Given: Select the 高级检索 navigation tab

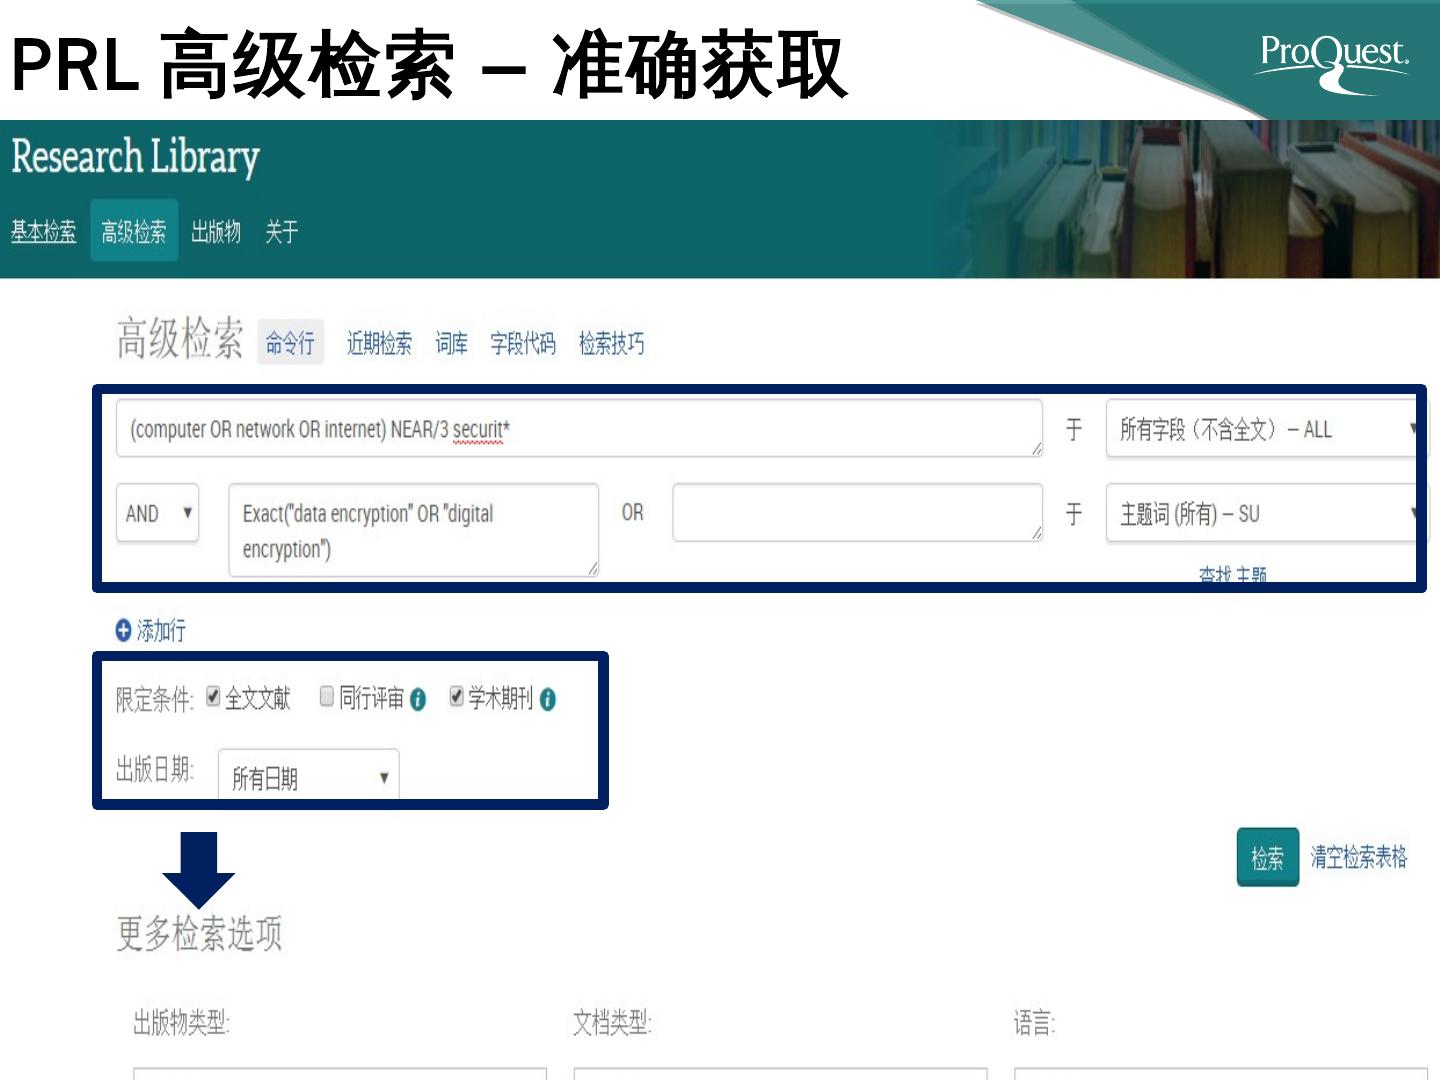Looking at the screenshot, I should click(134, 232).
